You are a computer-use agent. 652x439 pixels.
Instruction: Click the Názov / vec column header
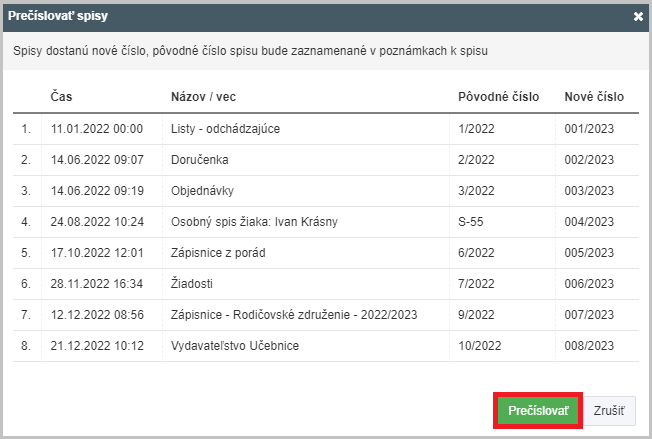(x=203, y=96)
